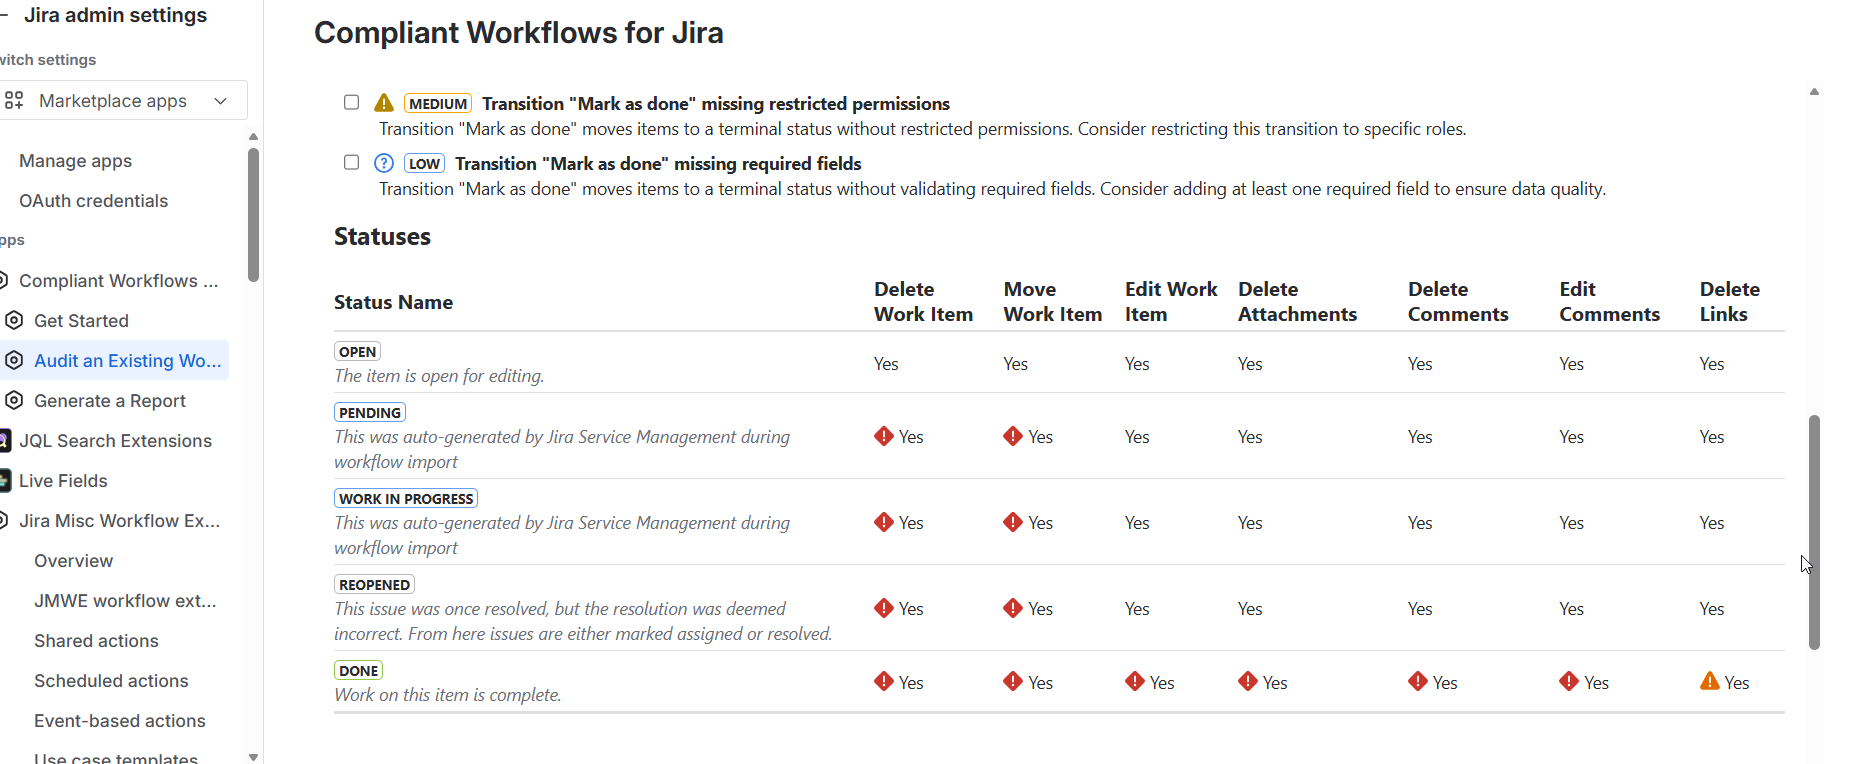Click the Marketplace apps grid icon
Screen dimensions: 1854x764
(14, 100)
